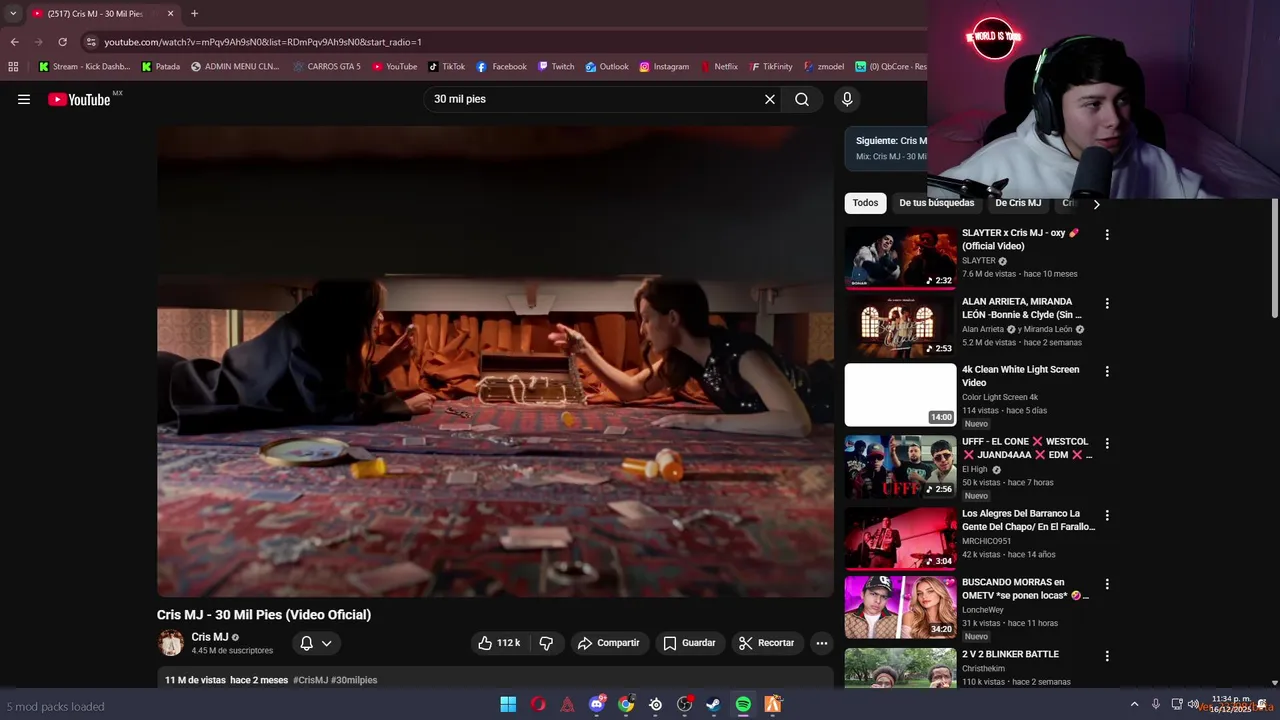The height and width of the screenshot is (720, 1280).
Task: Open the CARROS GTA 5 bookmark
Action: 327,67
